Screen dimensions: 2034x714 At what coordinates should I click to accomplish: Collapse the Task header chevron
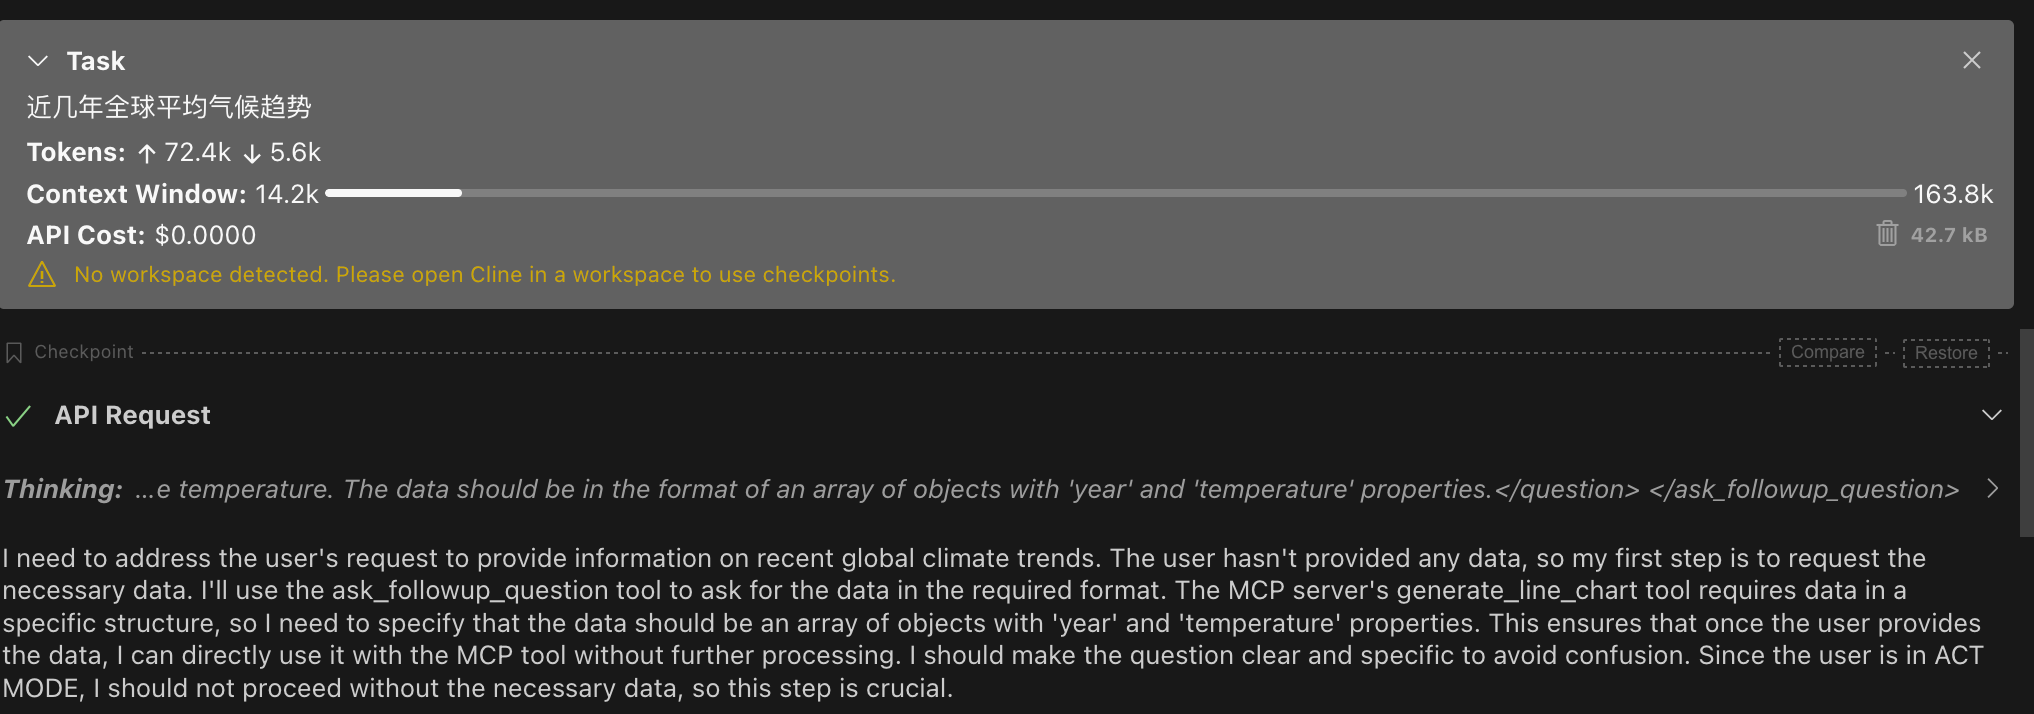point(38,61)
